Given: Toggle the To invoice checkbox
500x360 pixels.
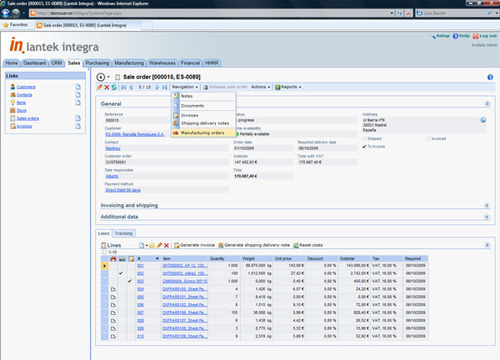Looking at the screenshot, I should point(364,147).
